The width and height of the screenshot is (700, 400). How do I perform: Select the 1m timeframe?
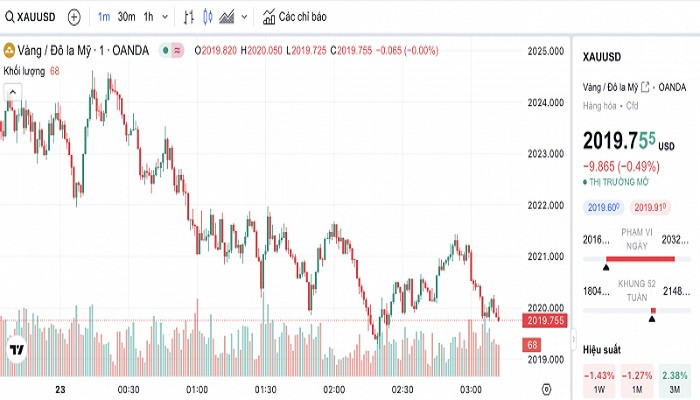tap(104, 17)
